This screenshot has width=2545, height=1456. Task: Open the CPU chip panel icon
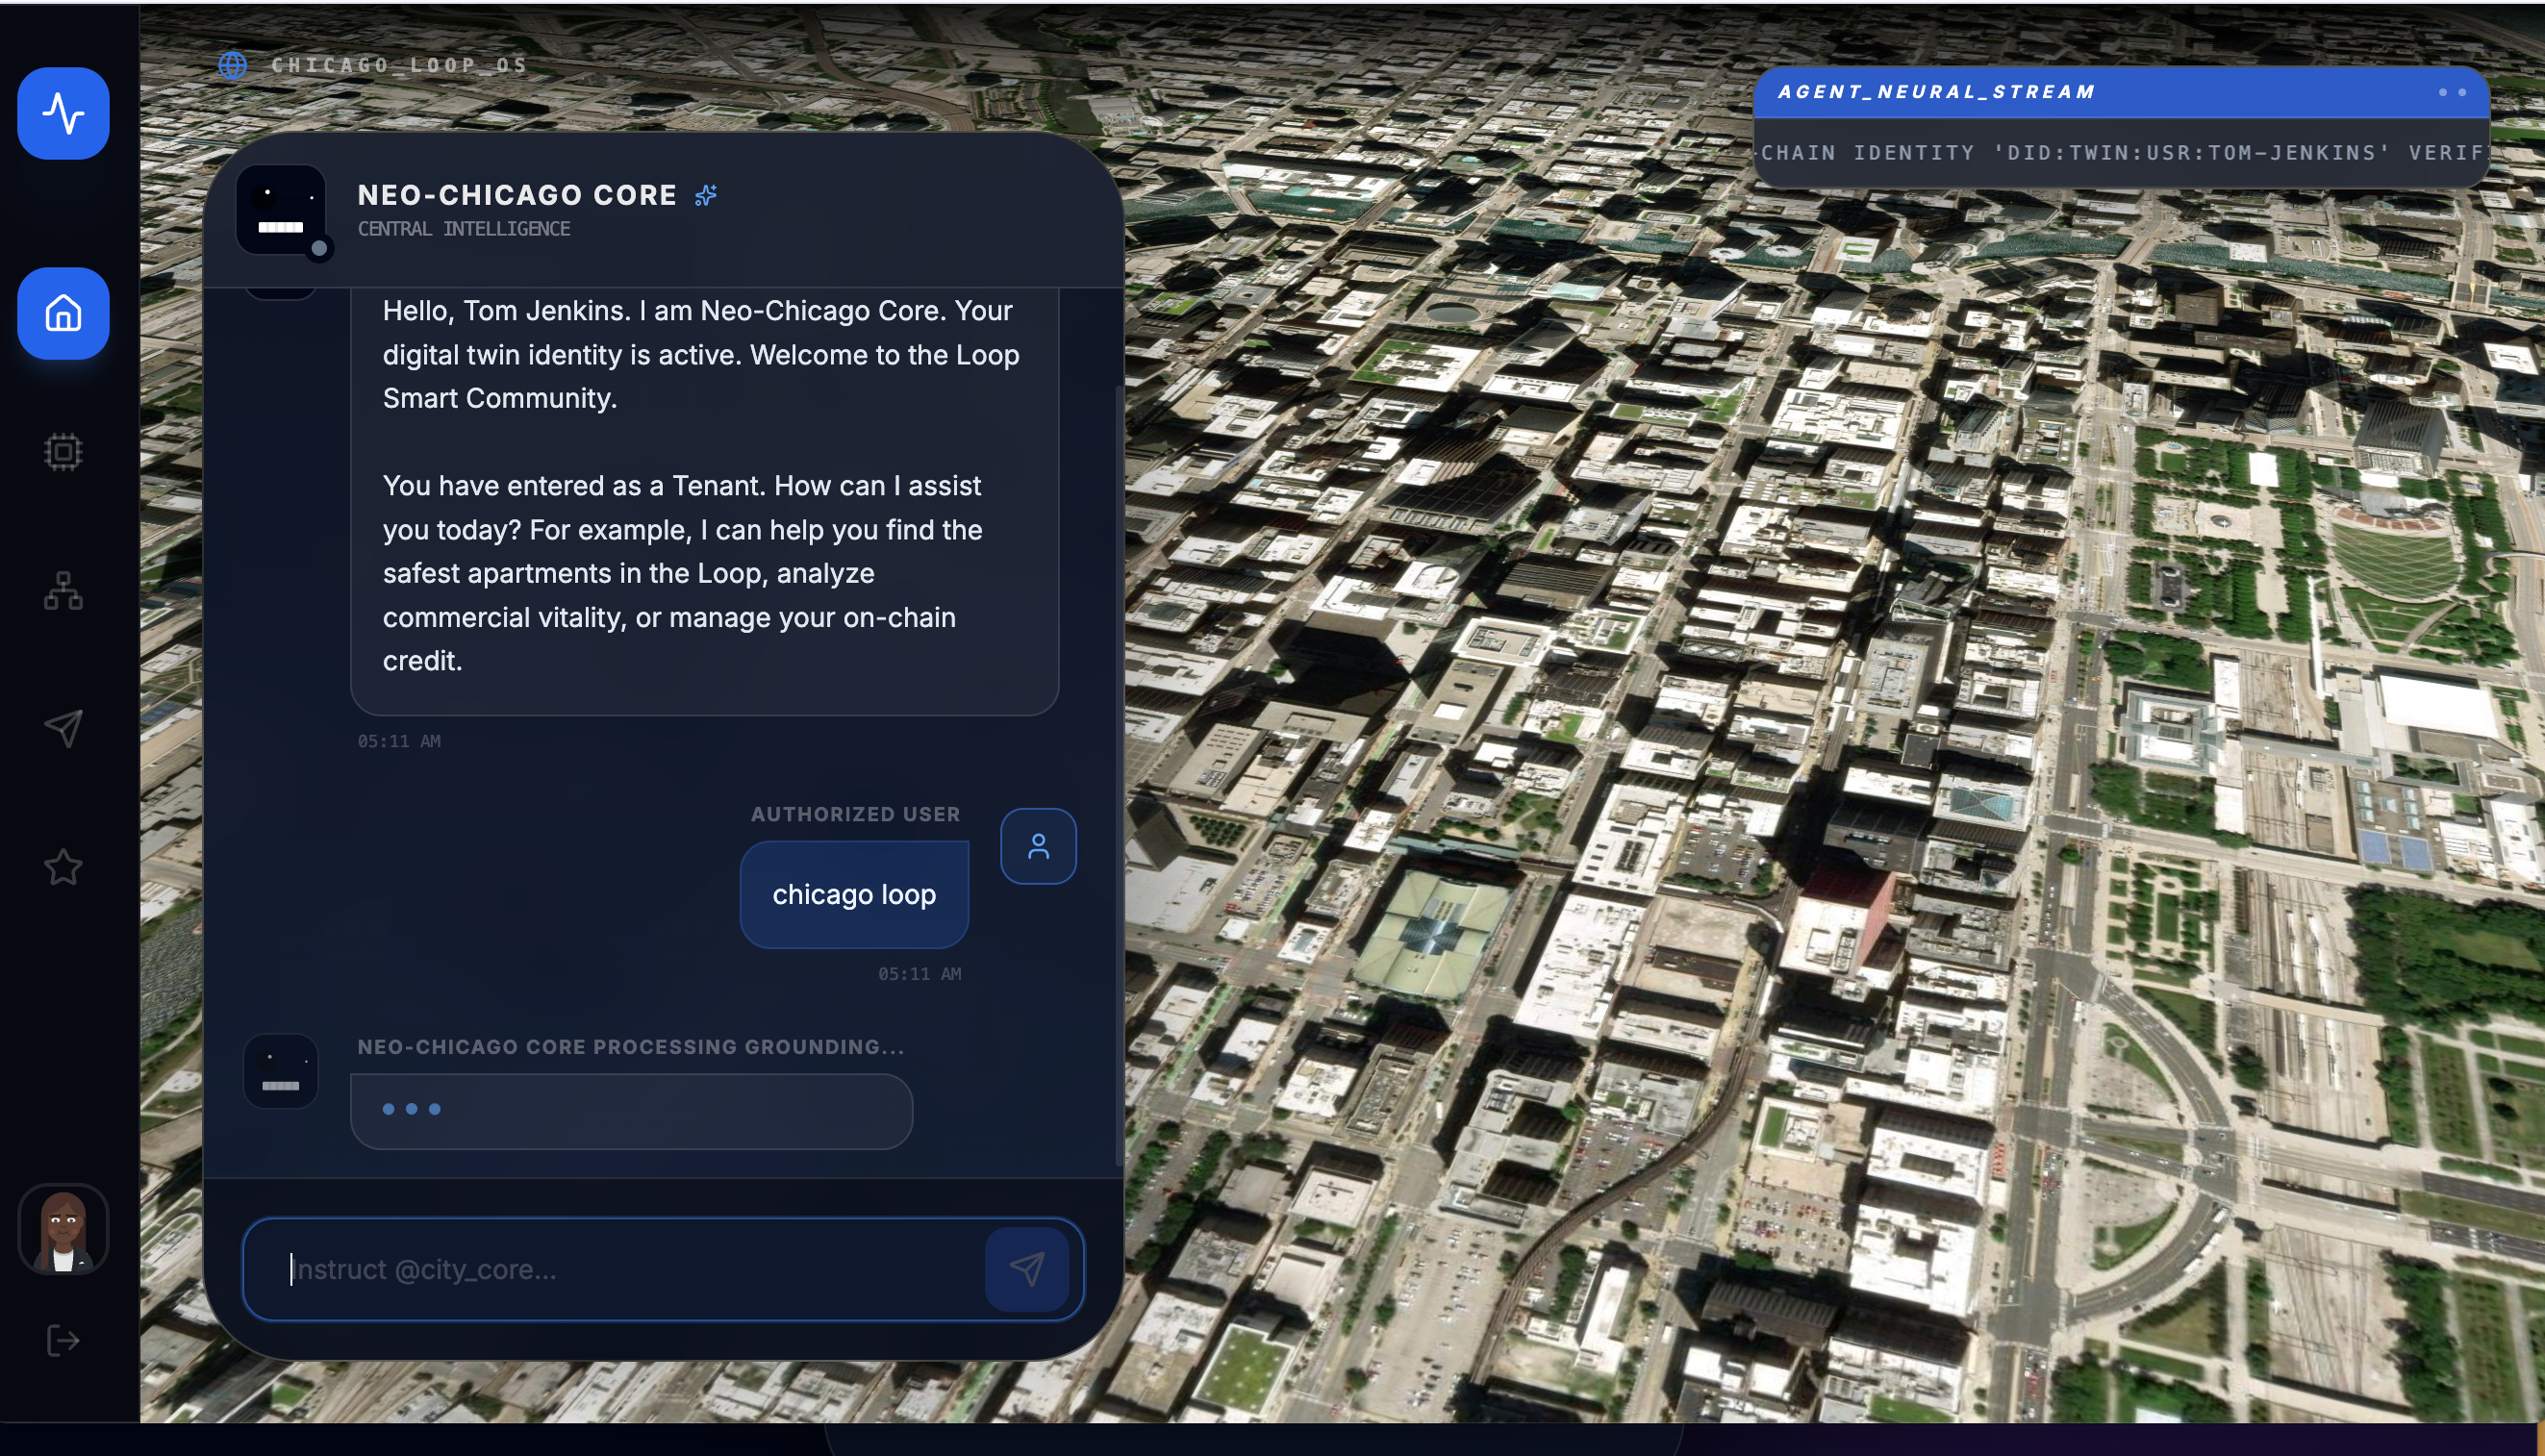pyautogui.click(x=63, y=452)
